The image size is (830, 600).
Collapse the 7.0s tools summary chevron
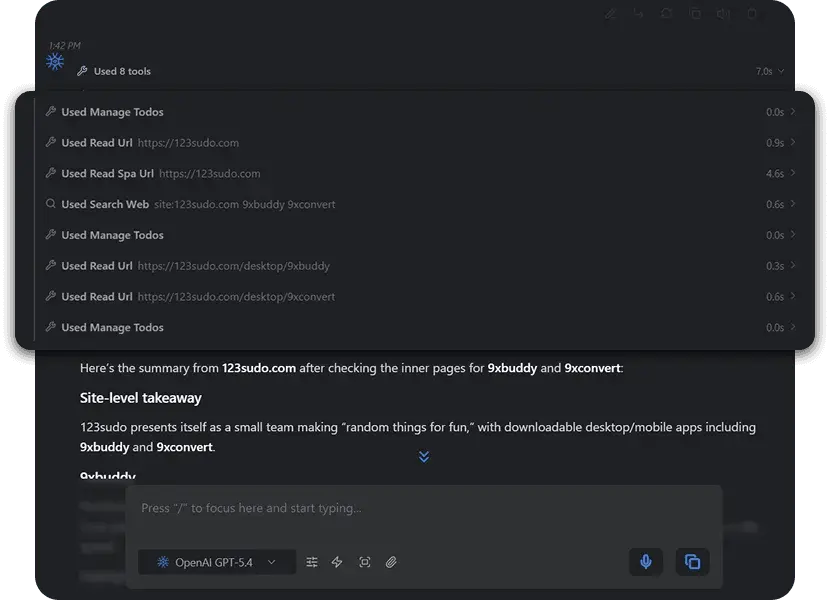tap(781, 71)
